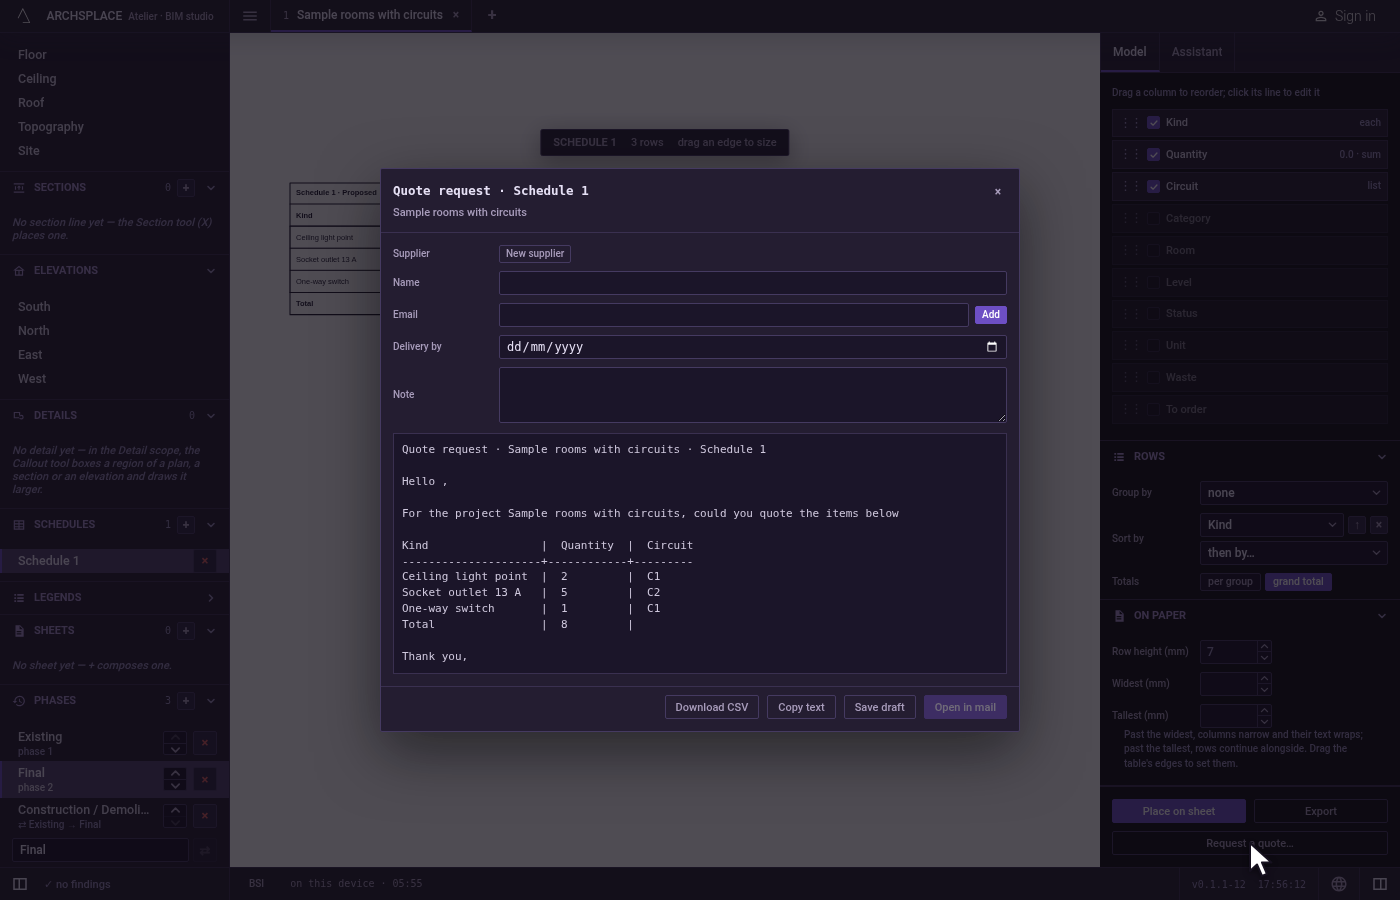Add a new phase with the plus icon
Screen dimensions: 1400x900
tap(186, 701)
